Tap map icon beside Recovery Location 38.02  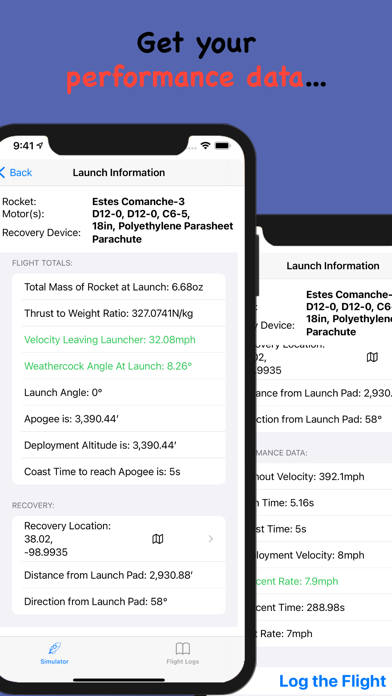(158, 539)
